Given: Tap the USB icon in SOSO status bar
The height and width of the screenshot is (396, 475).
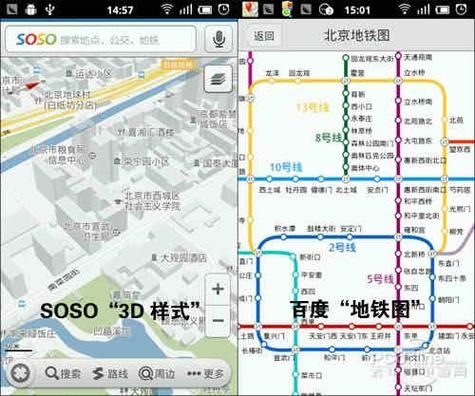Looking at the screenshot, I should pos(50,9).
